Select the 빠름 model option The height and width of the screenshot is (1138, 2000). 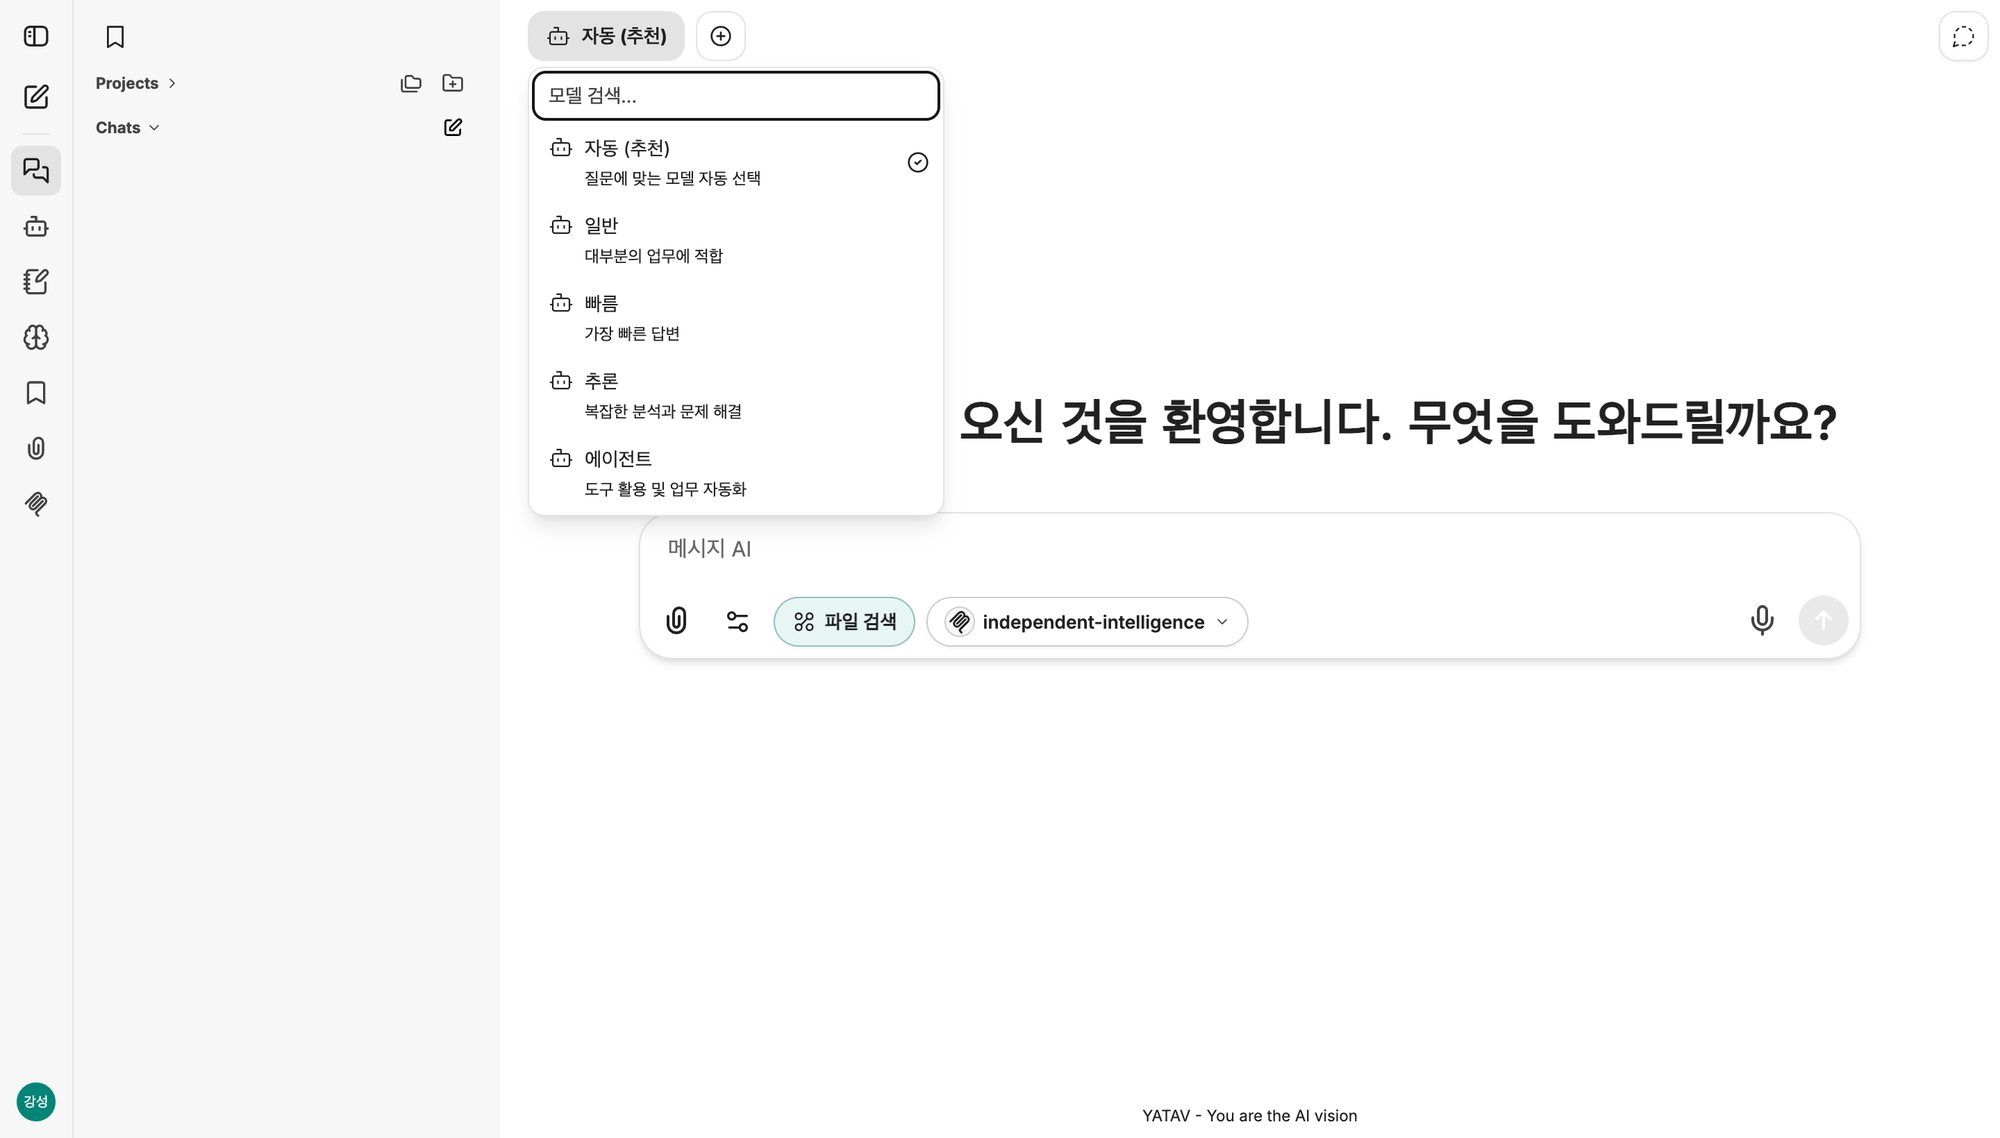[736, 318]
